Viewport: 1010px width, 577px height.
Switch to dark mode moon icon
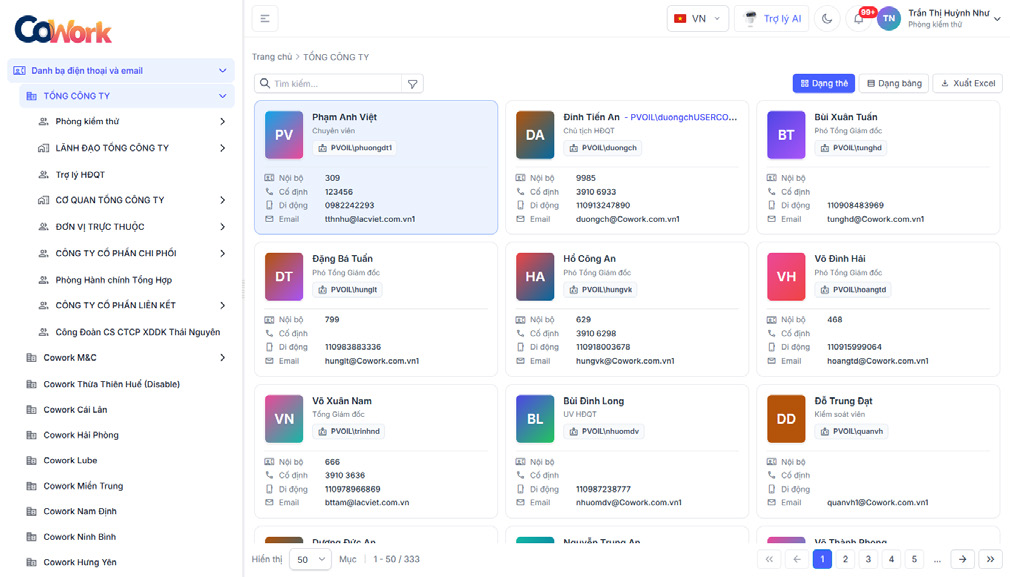[x=827, y=19]
